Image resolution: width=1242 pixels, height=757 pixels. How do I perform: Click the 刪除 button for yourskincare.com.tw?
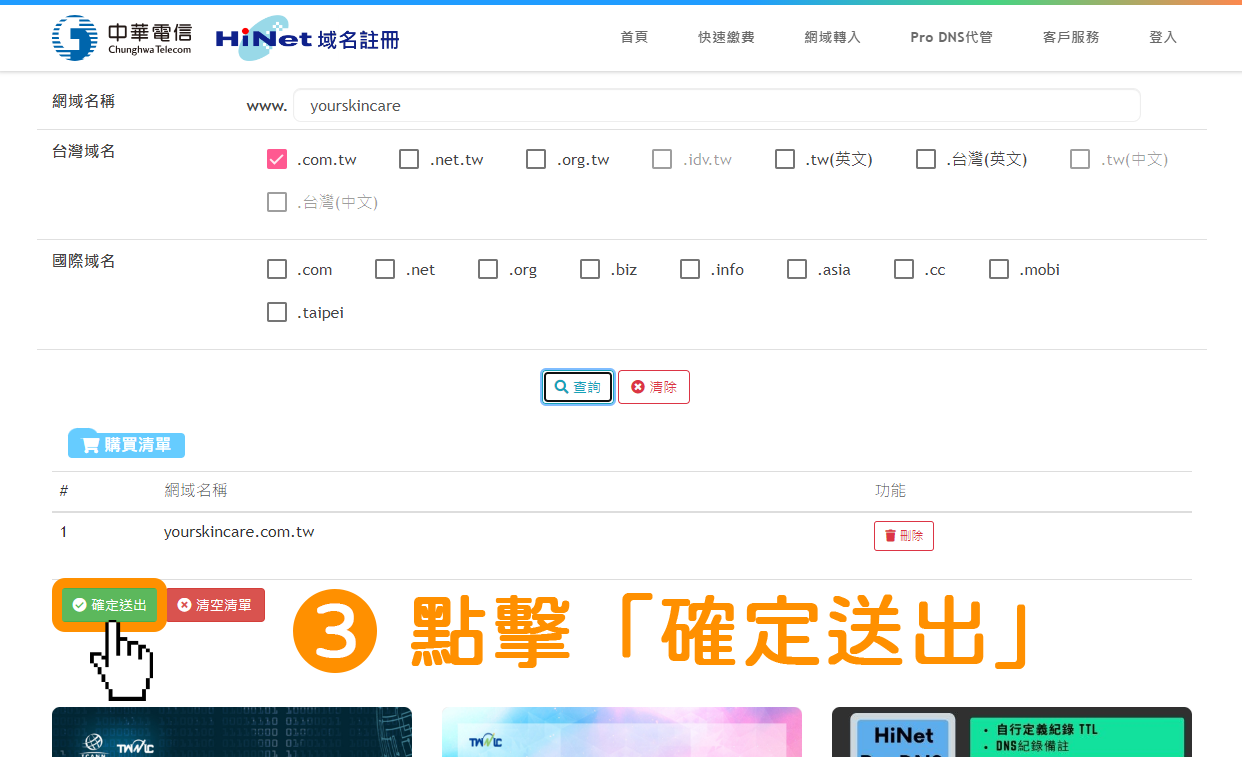click(904, 536)
